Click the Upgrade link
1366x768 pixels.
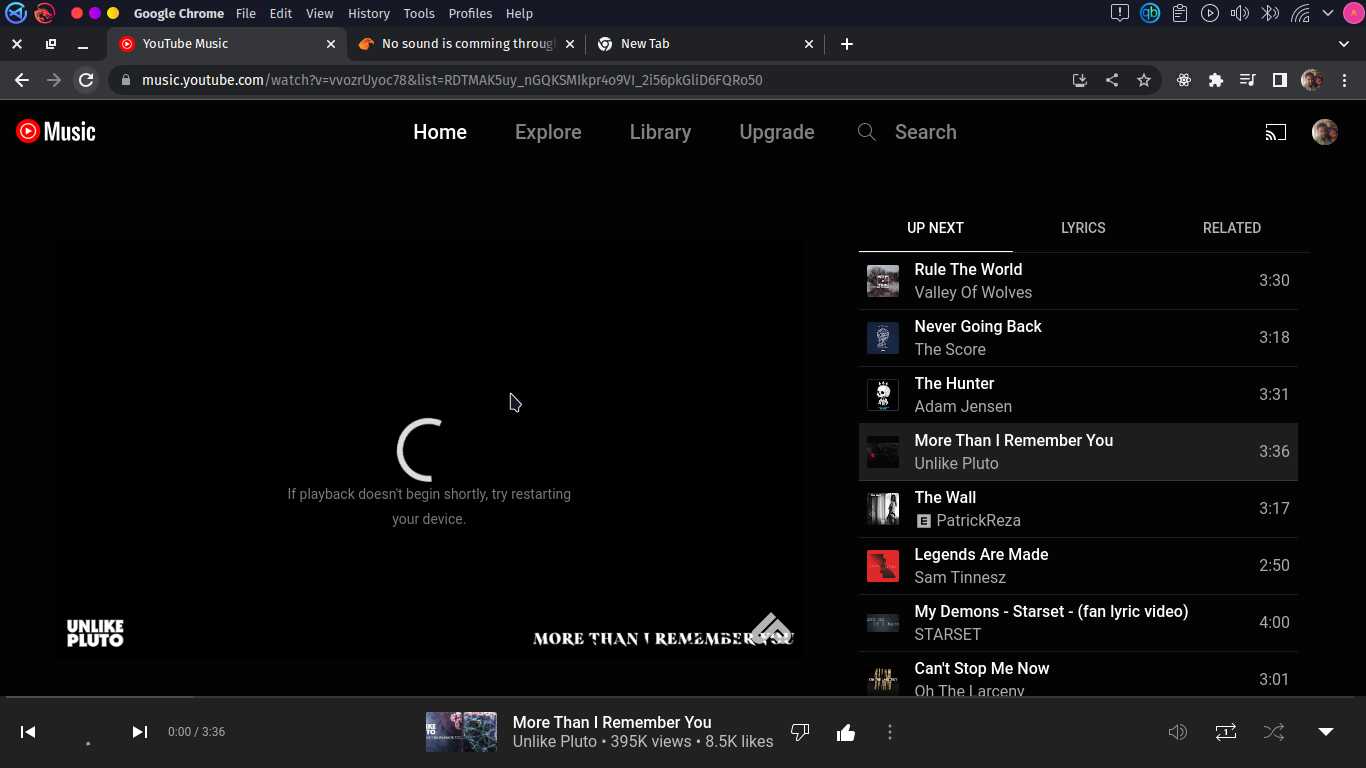point(777,132)
